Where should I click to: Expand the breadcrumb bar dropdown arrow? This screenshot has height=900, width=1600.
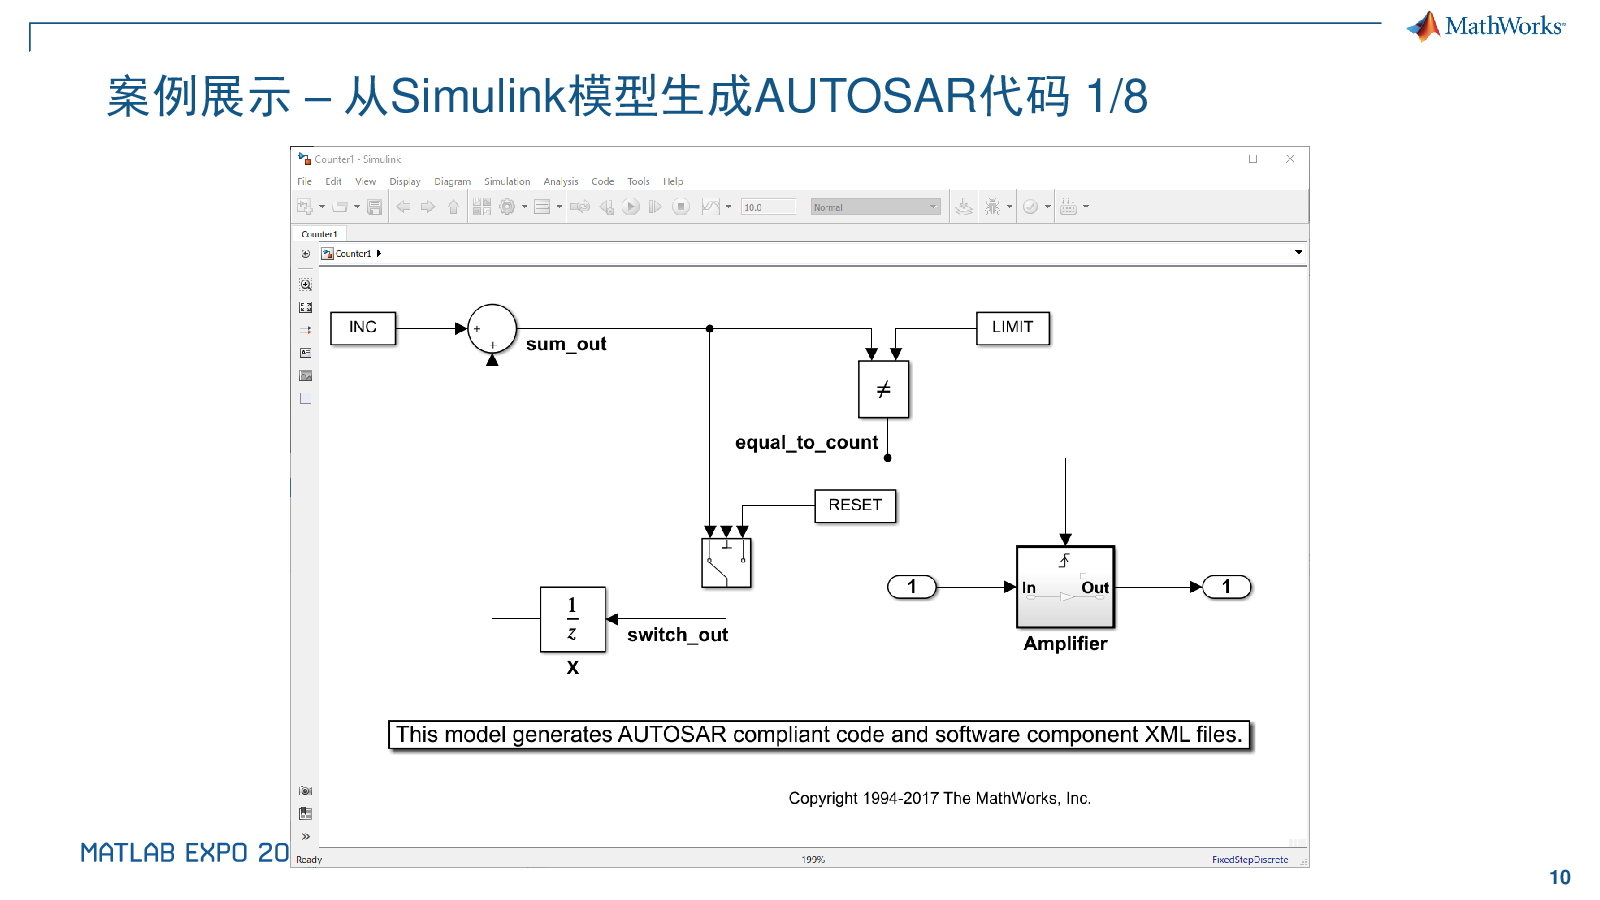coord(1298,252)
